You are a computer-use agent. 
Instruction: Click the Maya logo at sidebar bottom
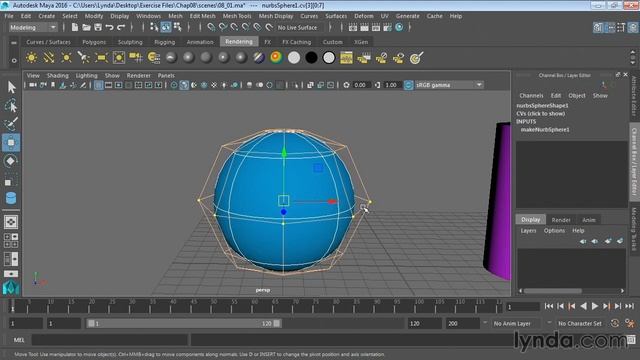(x=11, y=287)
